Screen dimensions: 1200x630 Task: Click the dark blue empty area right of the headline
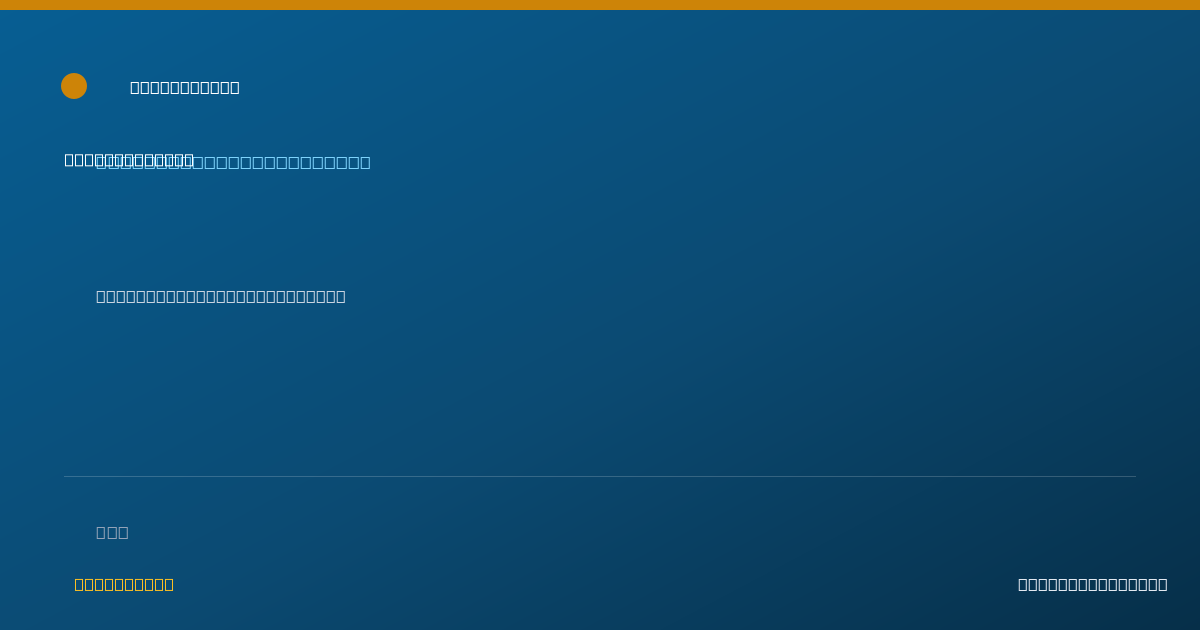click(760, 162)
